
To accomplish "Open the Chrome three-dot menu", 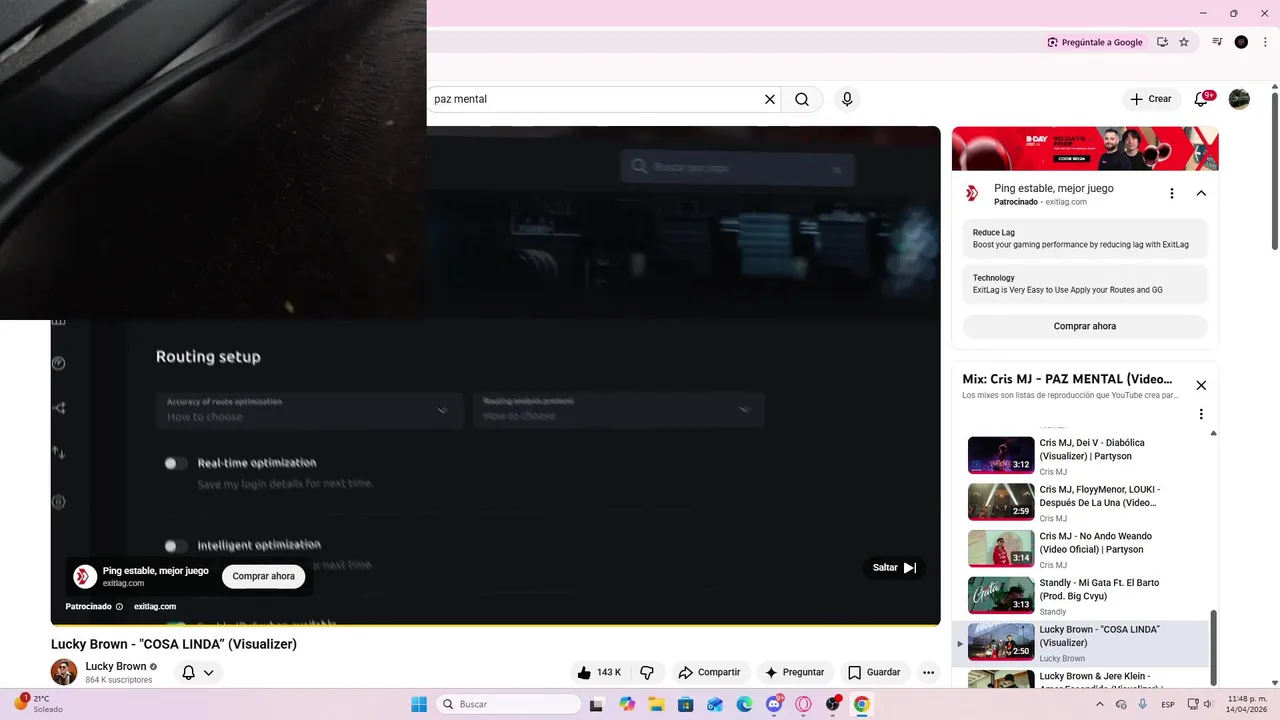I will pos(1266,42).
